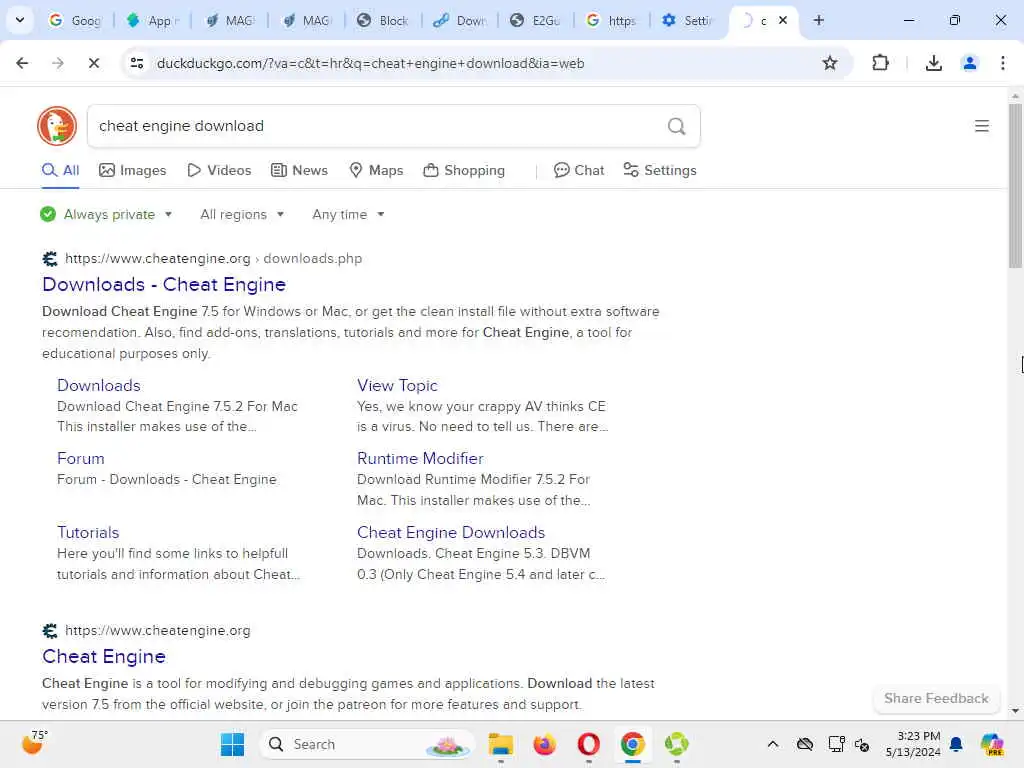This screenshot has height=768, width=1024.
Task: Launch Firefox from the taskbar
Action: [x=545, y=744]
